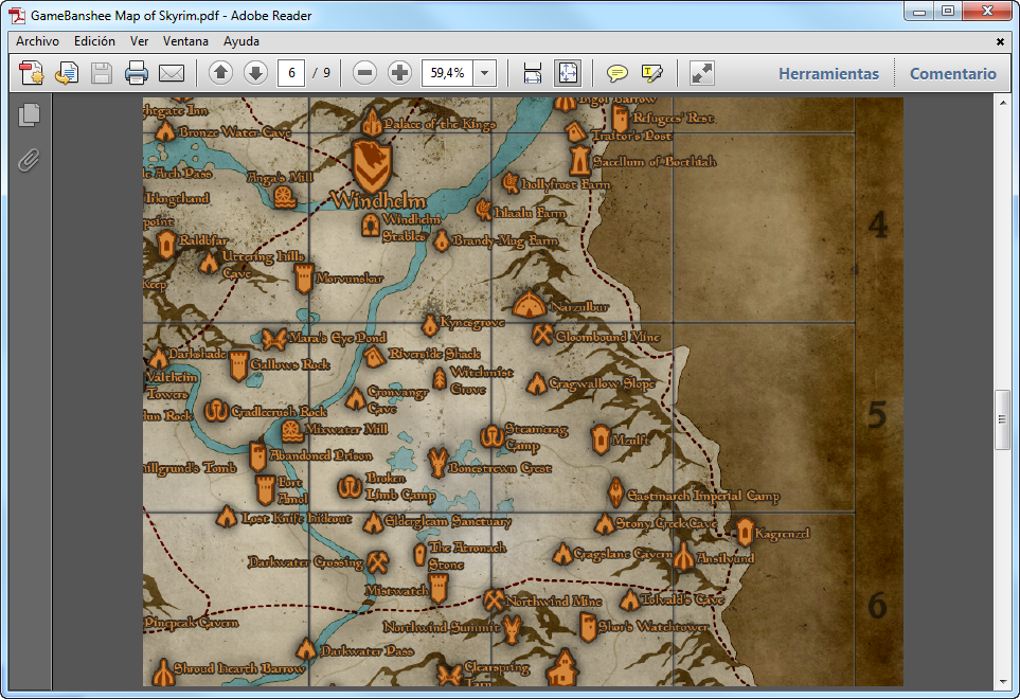The image size is (1020, 699).
Task: Print the document using printer icon
Action: (136, 73)
